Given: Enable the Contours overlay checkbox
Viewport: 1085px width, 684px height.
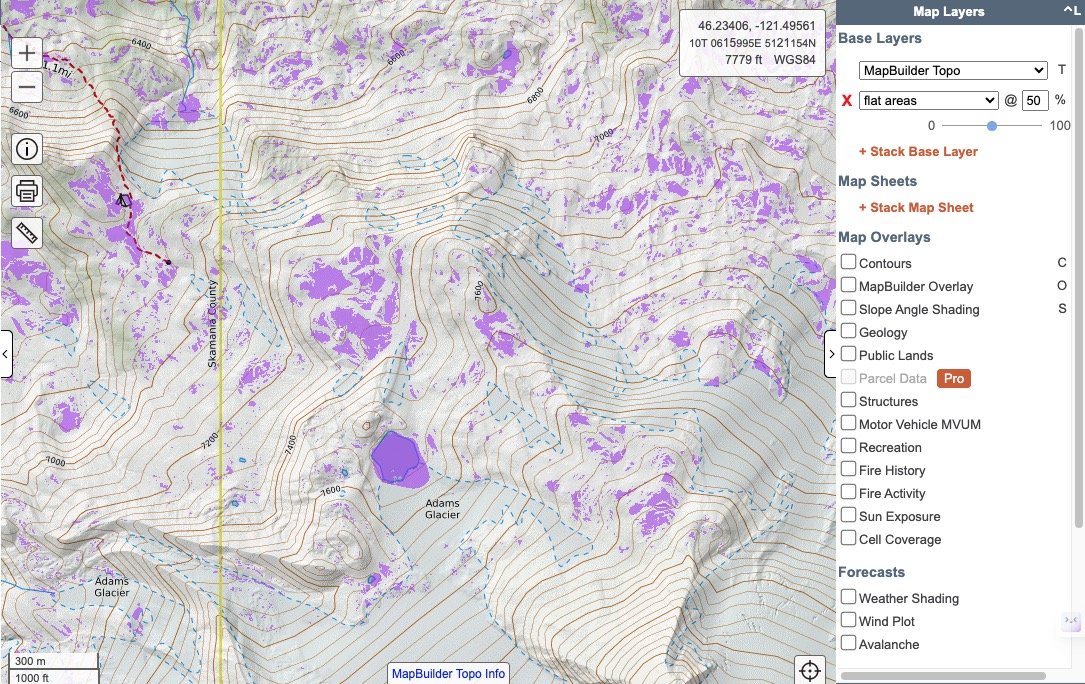Looking at the screenshot, I should pyautogui.click(x=848, y=262).
